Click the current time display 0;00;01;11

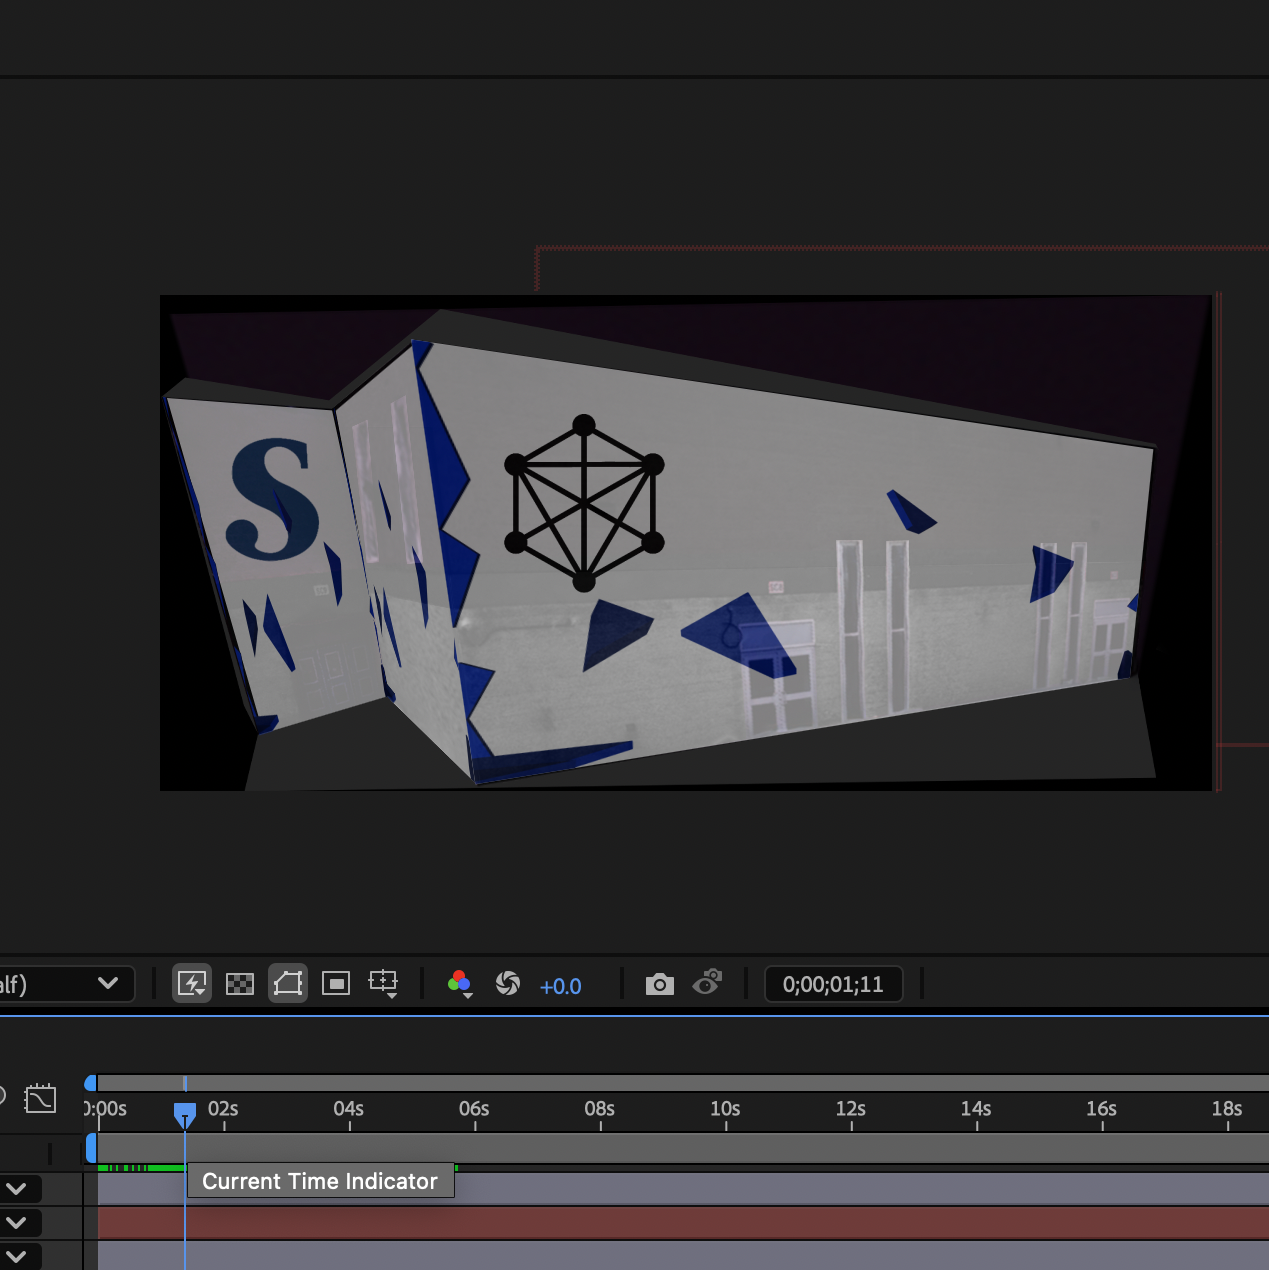click(x=834, y=983)
